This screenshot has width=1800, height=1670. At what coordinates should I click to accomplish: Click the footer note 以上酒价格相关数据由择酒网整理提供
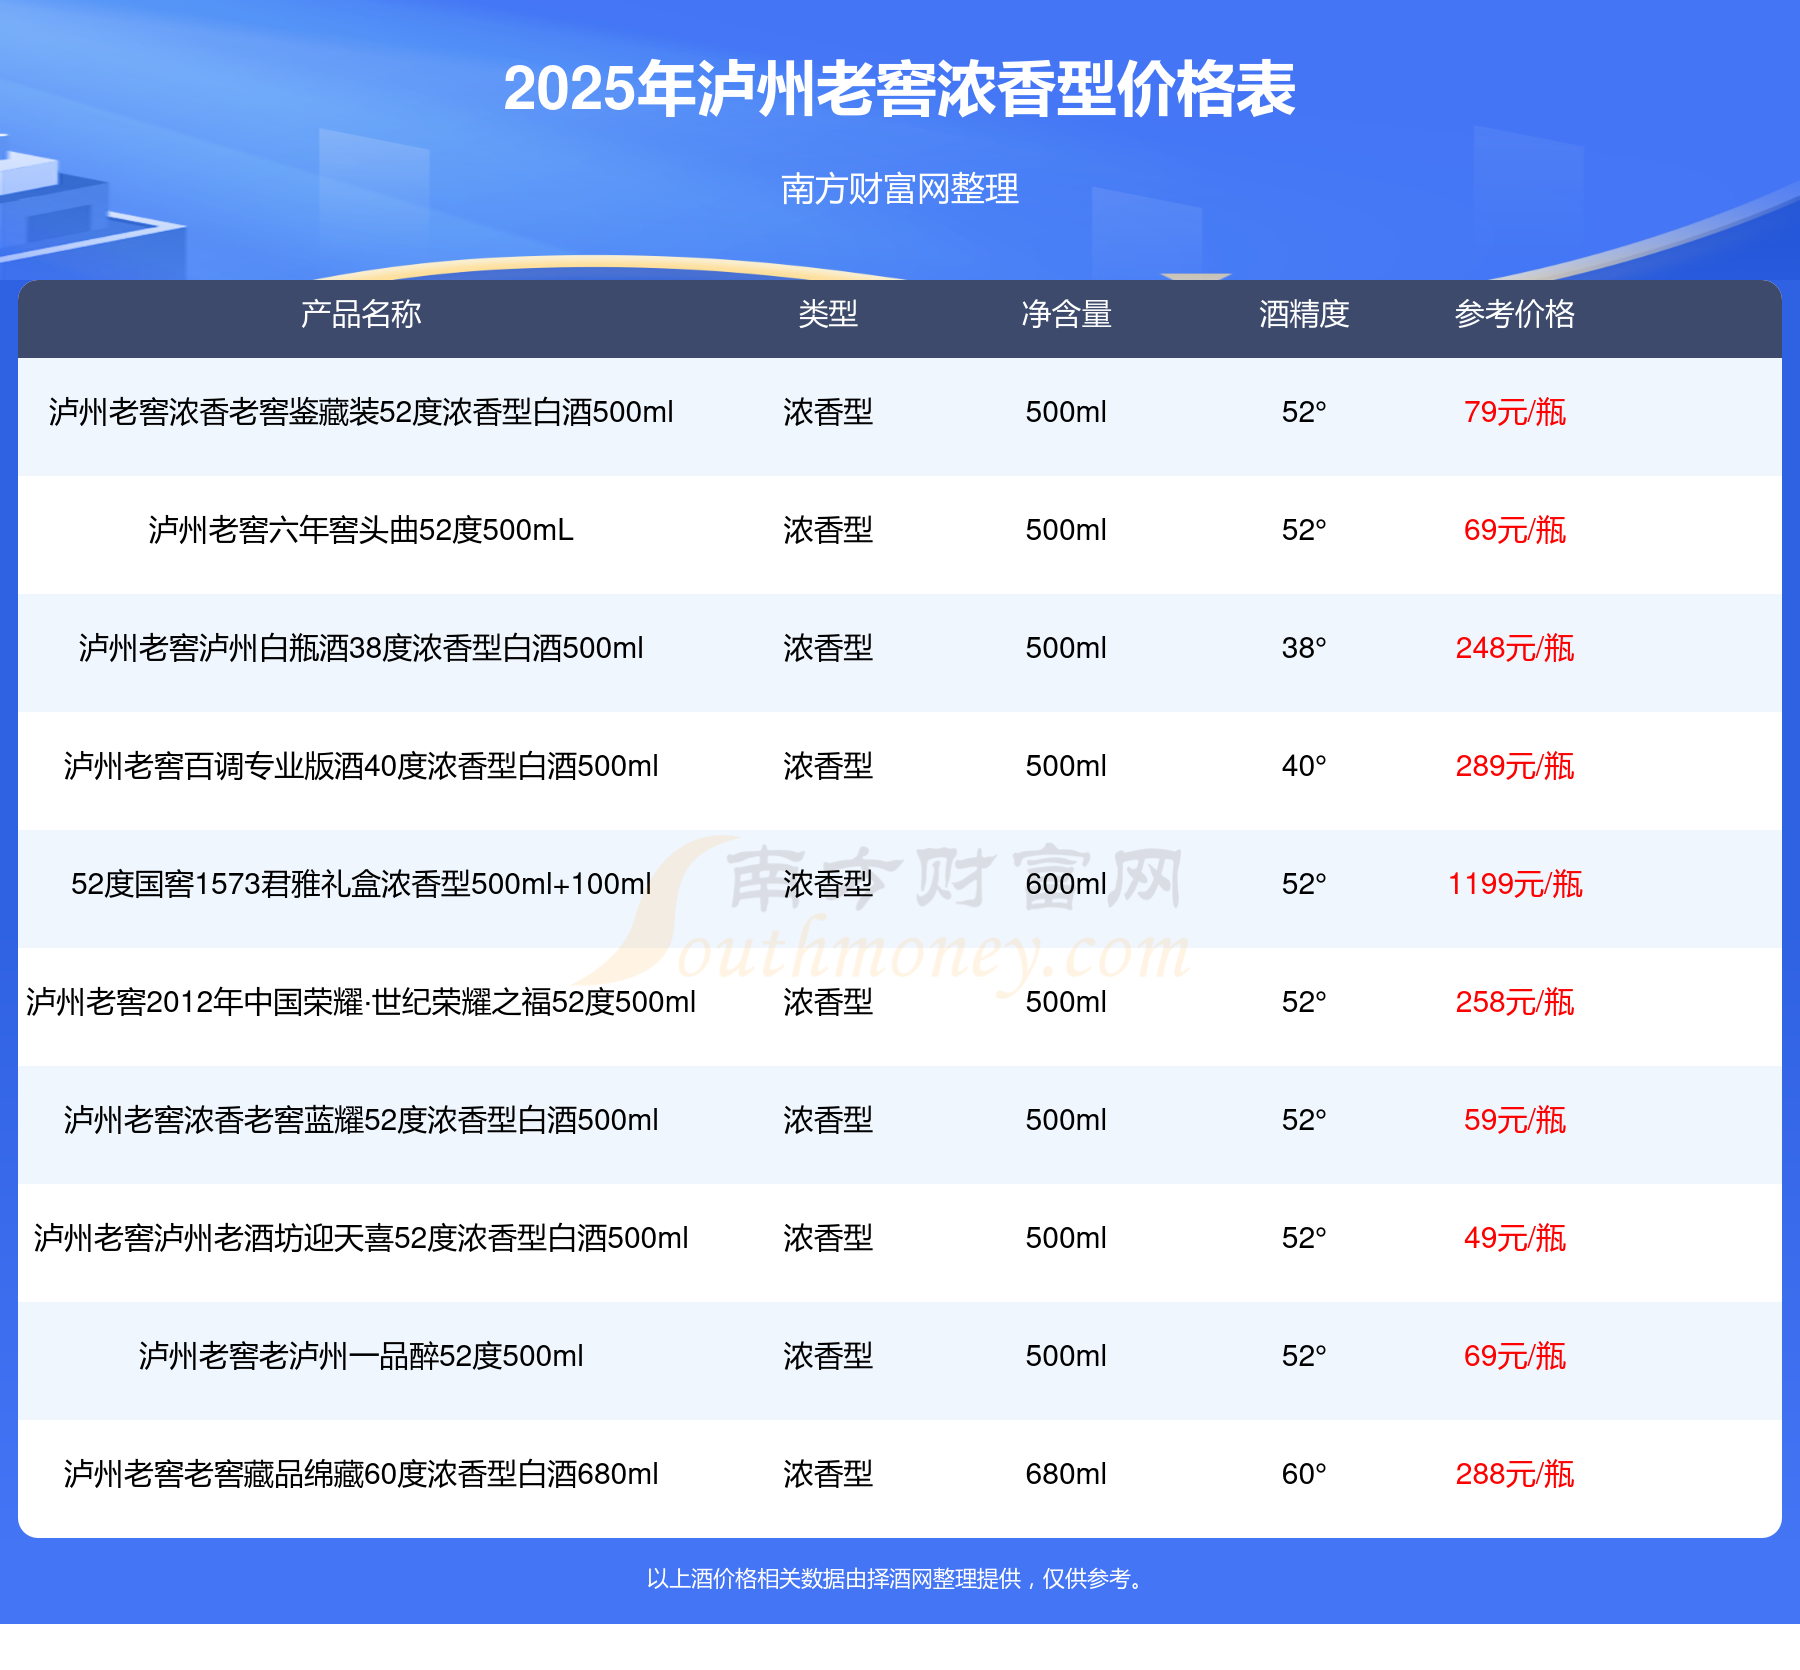pyautogui.click(x=834, y=1579)
